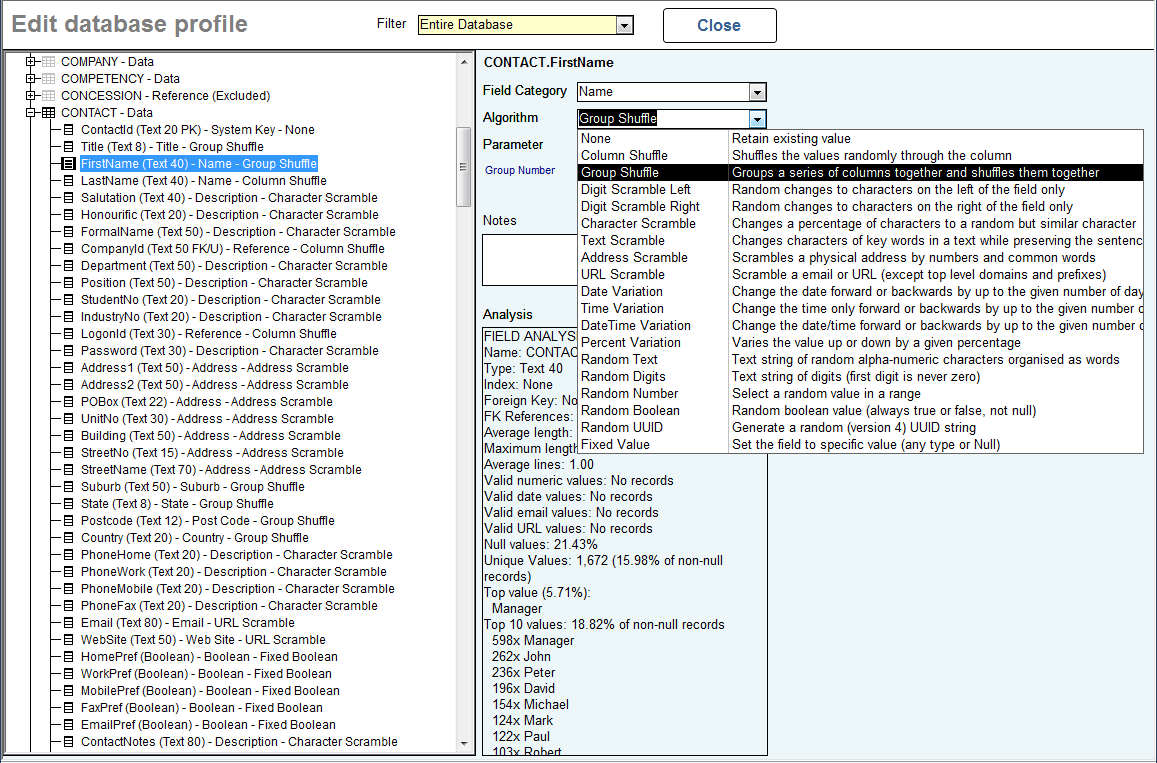Select PhoneMobile (Text 20) tree row
The width and height of the screenshot is (1157, 763).
point(238,589)
